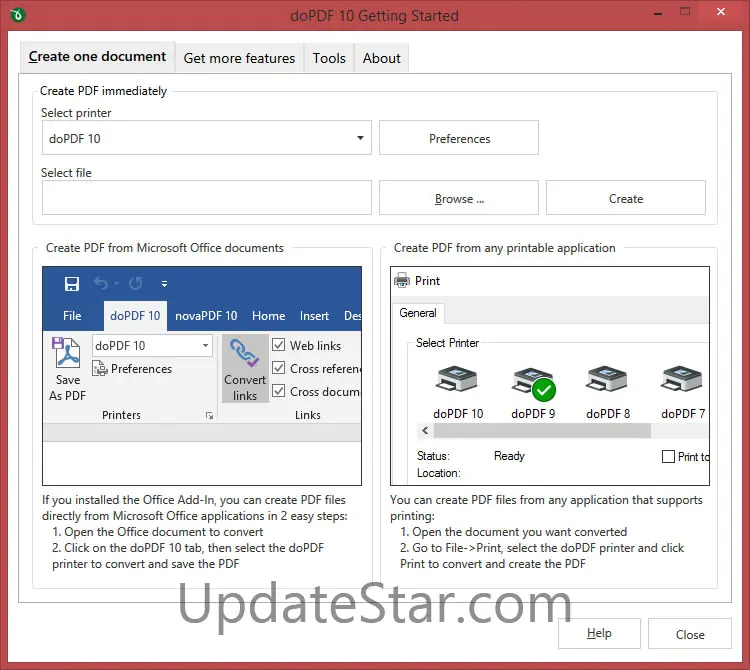Open the quick access toolbar customize arrow
750x670 pixels.
[164, 284]
